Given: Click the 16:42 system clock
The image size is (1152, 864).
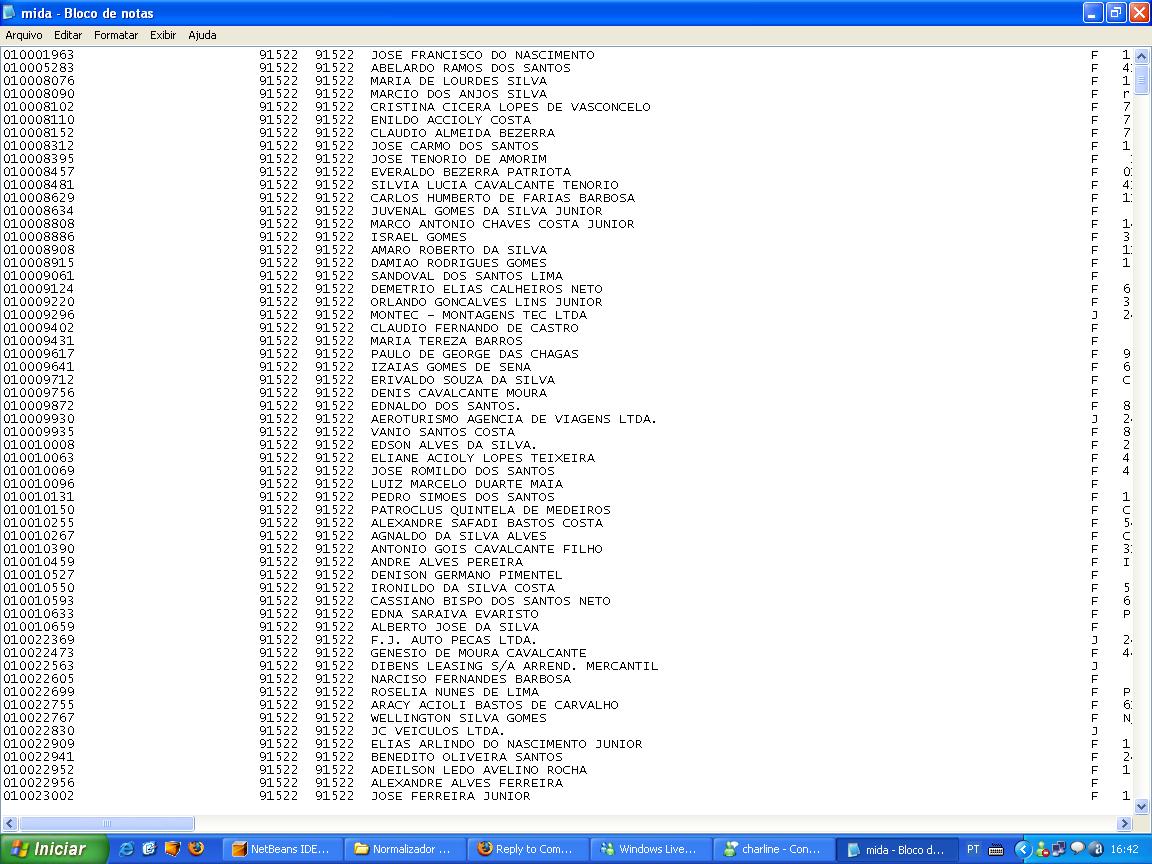Looking at the screenshot, I should [1125, 849].
